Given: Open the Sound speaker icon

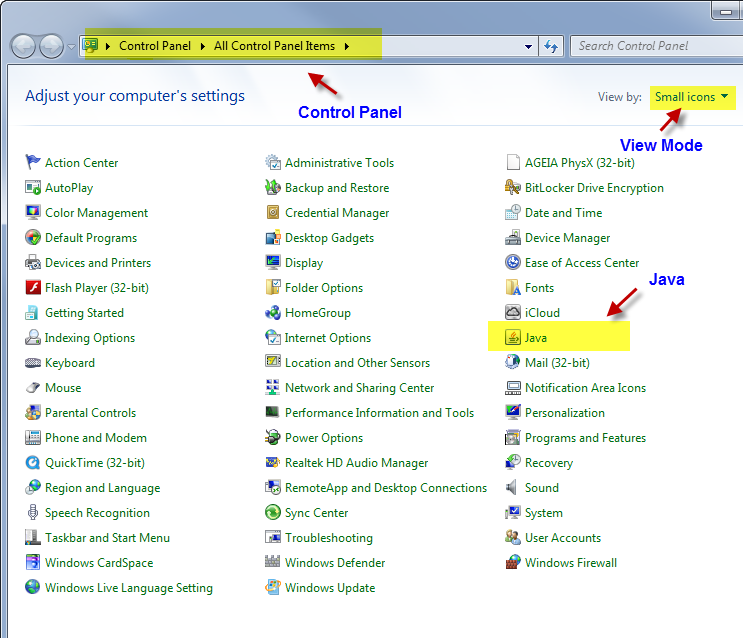Looking at the screenshot, I should point(512,487).
